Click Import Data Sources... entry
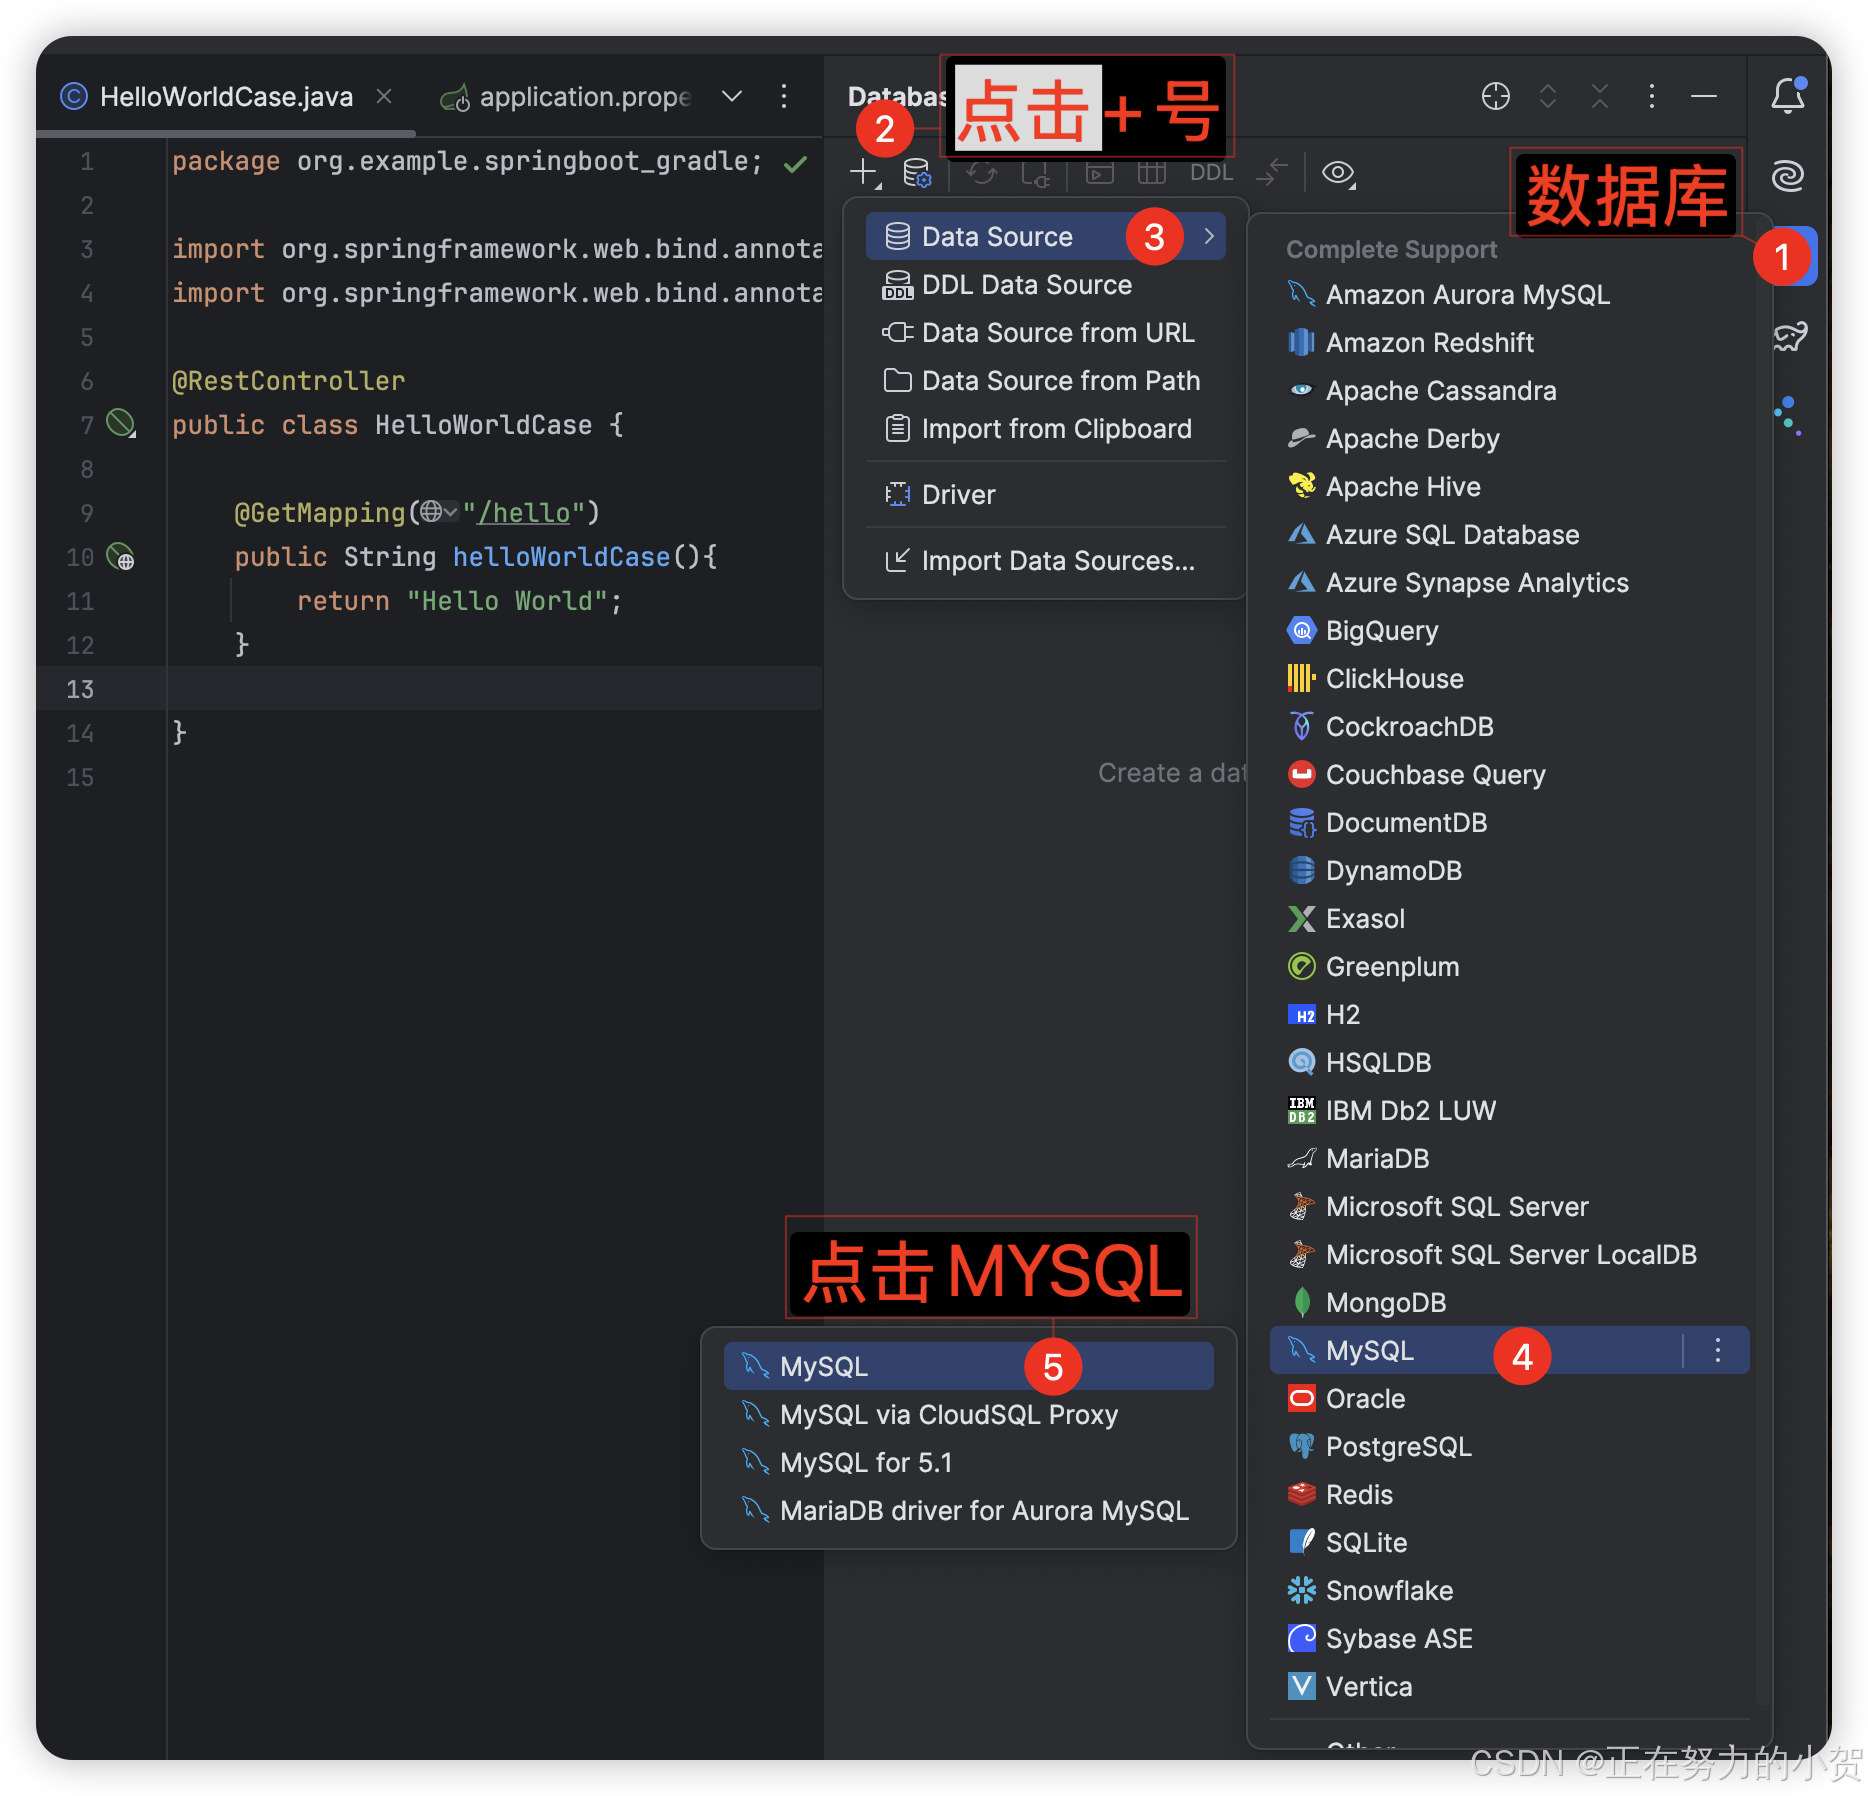 [1045, 561]
